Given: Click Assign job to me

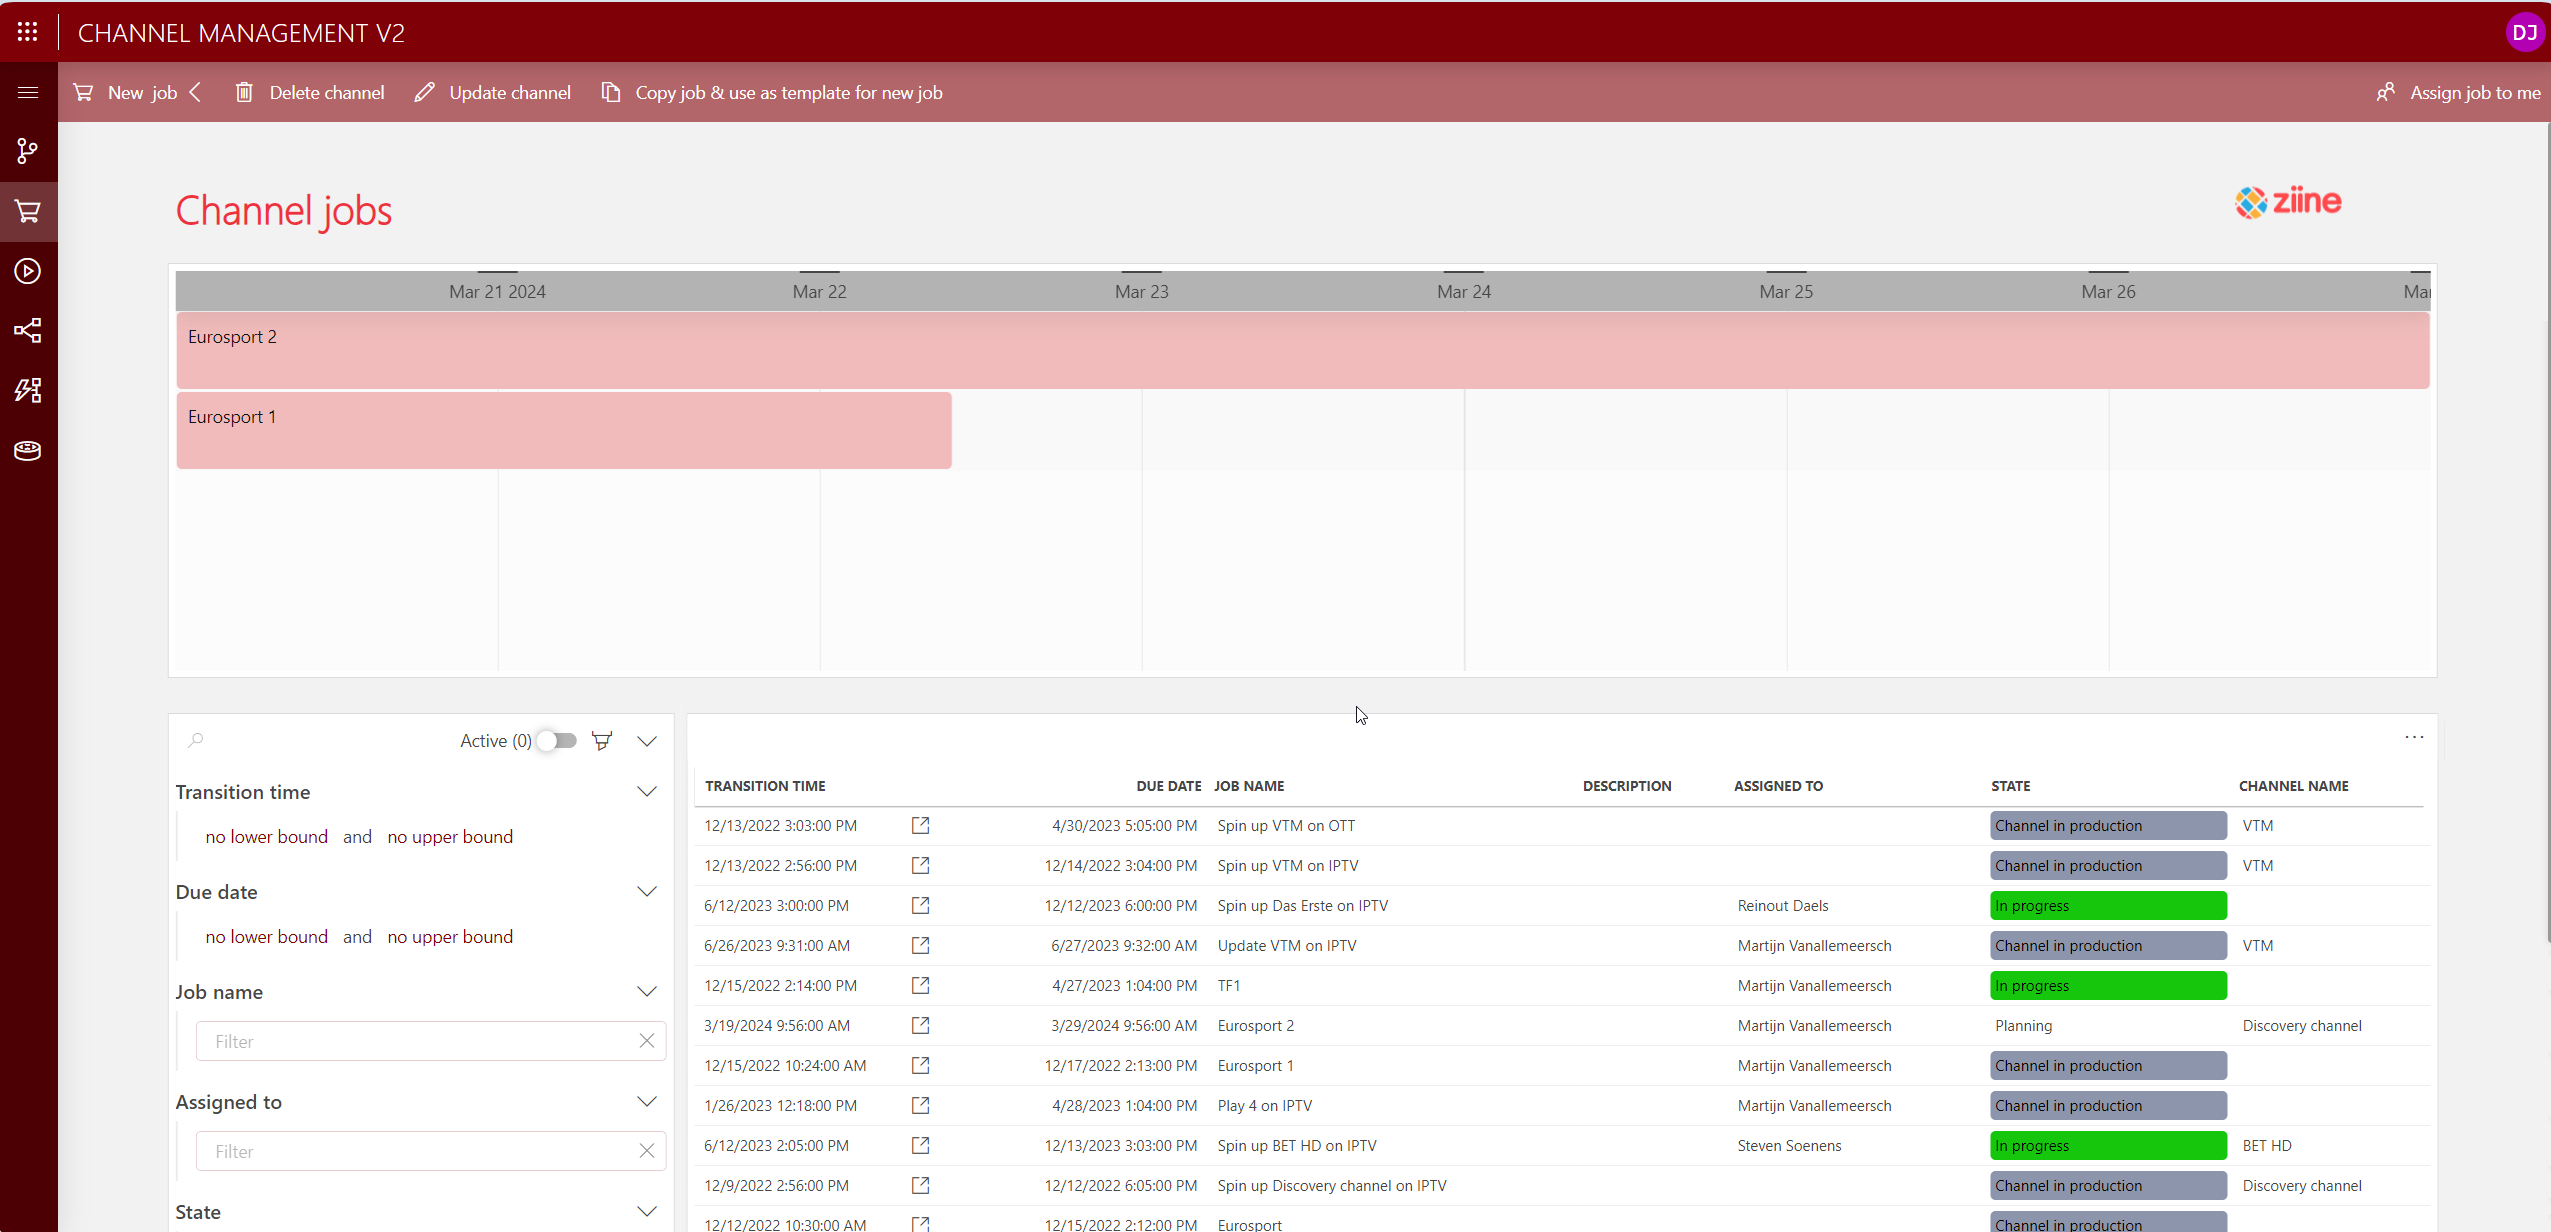Looking at the screenshot, I should (2458, 93).
